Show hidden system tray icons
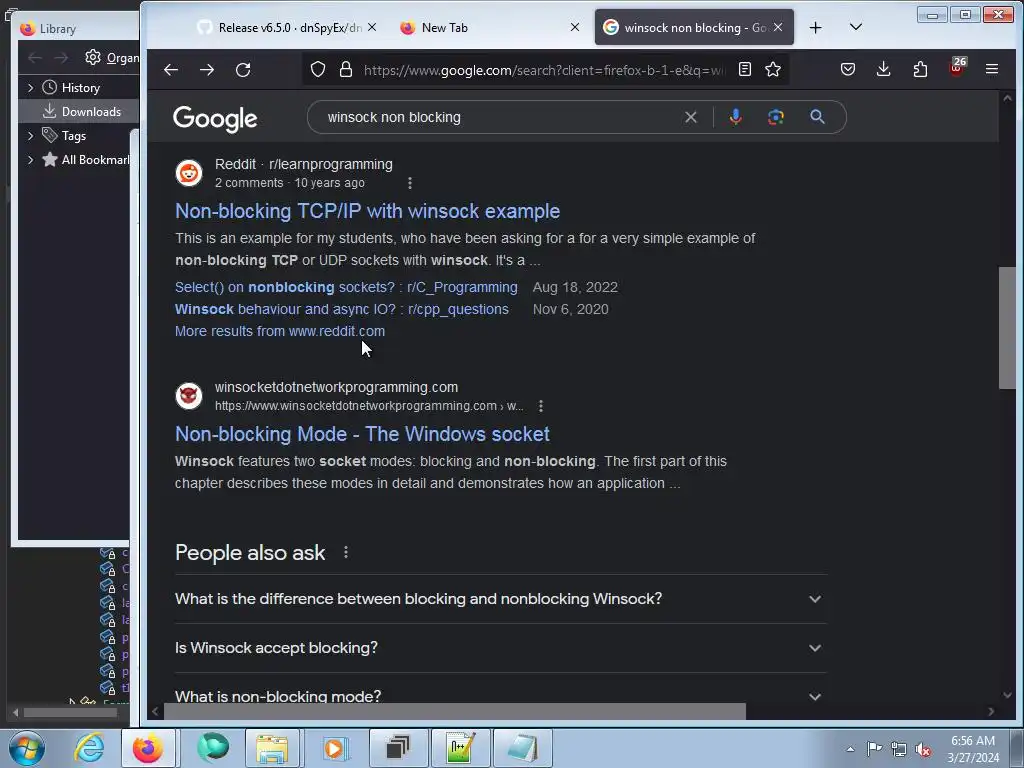The image size is (1024, 768). click(x=850, y=749)
